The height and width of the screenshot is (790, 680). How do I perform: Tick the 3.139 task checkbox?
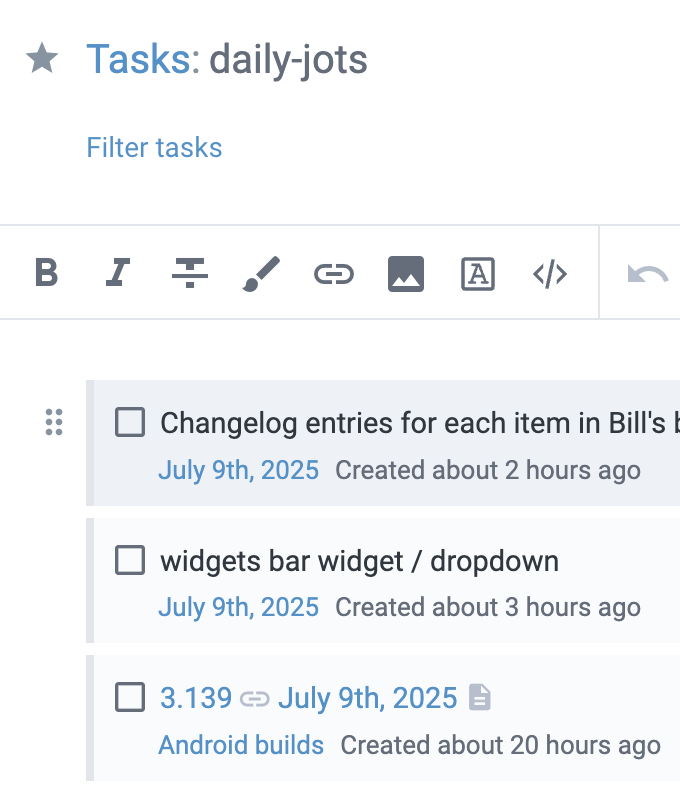click(x=130, y=697)
